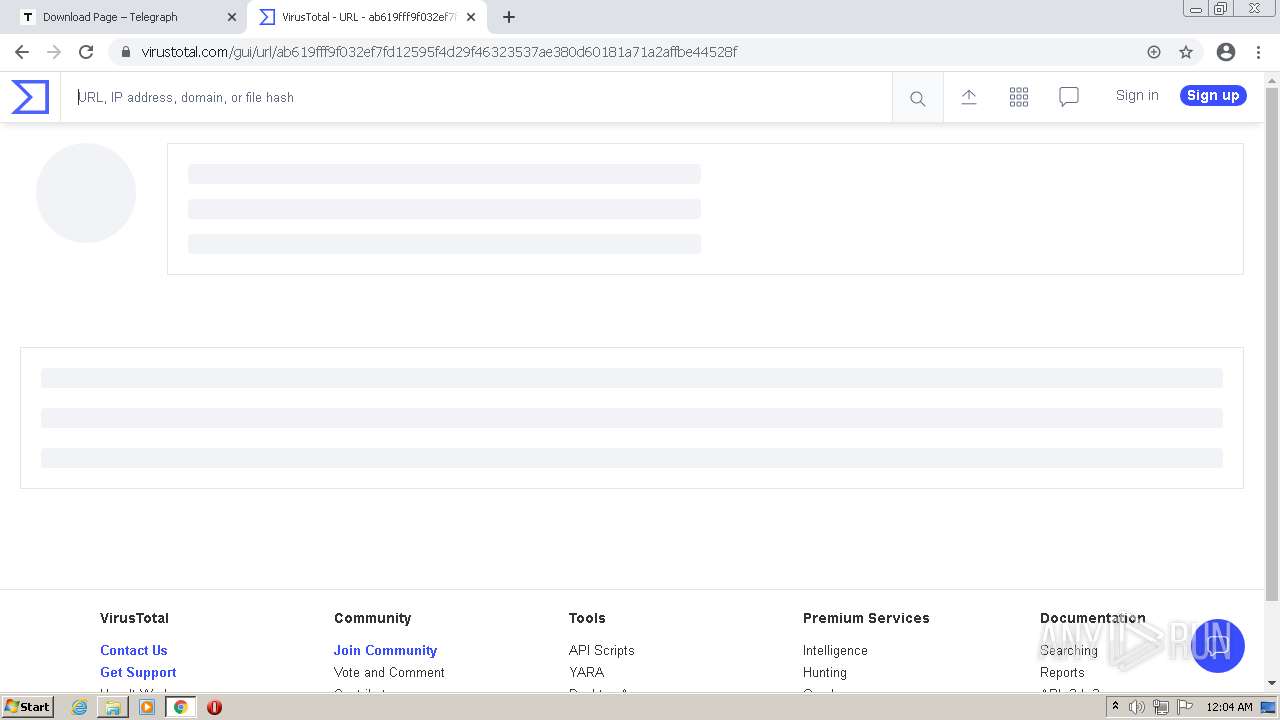Open the file explorer taskbar icon
Image resolution: width=1280 pixels, height=720 pixels.
pyautogui.click(x=113, y=707)
